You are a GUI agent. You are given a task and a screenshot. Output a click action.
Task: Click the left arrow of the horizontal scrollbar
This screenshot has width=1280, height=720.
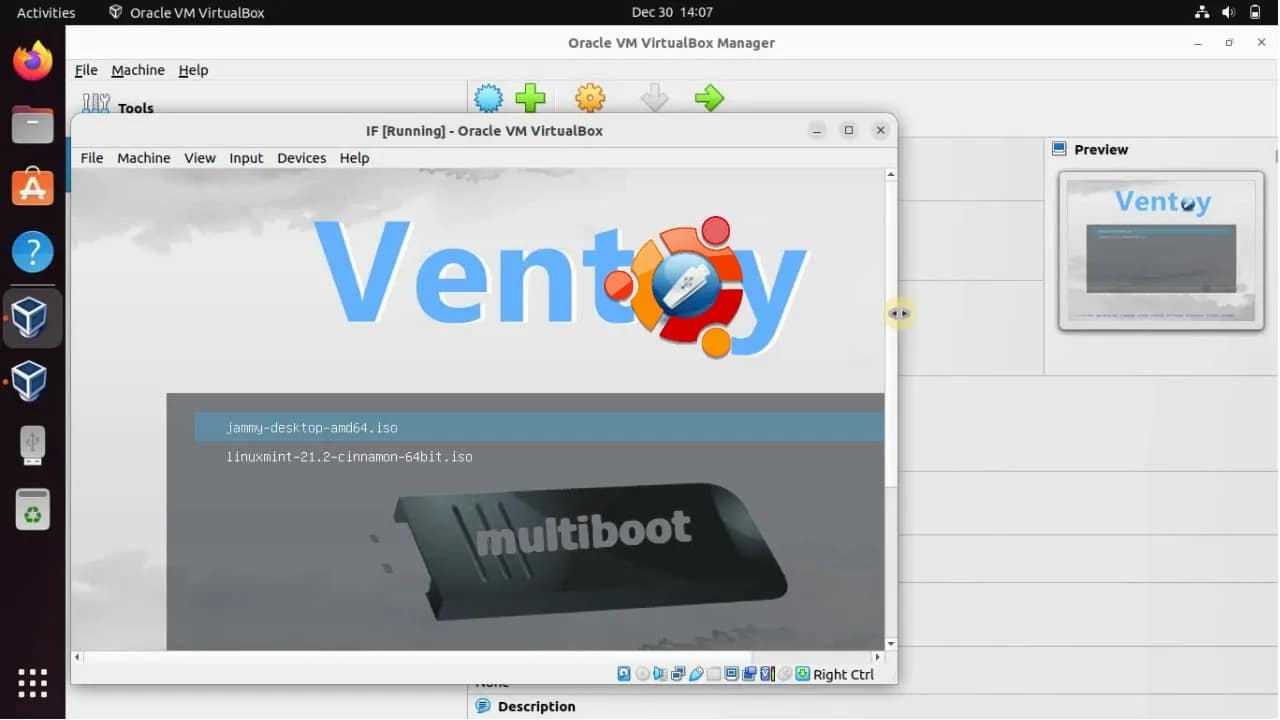pos(76,657)
